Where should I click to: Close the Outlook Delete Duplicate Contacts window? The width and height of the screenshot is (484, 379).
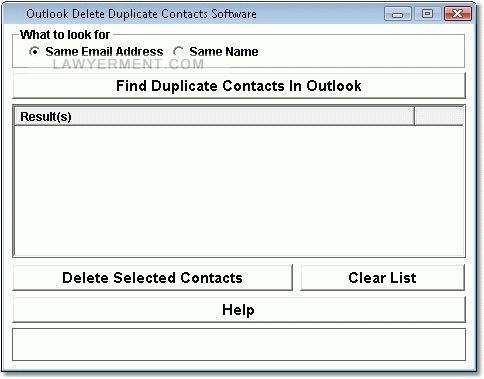pos(458,14)
